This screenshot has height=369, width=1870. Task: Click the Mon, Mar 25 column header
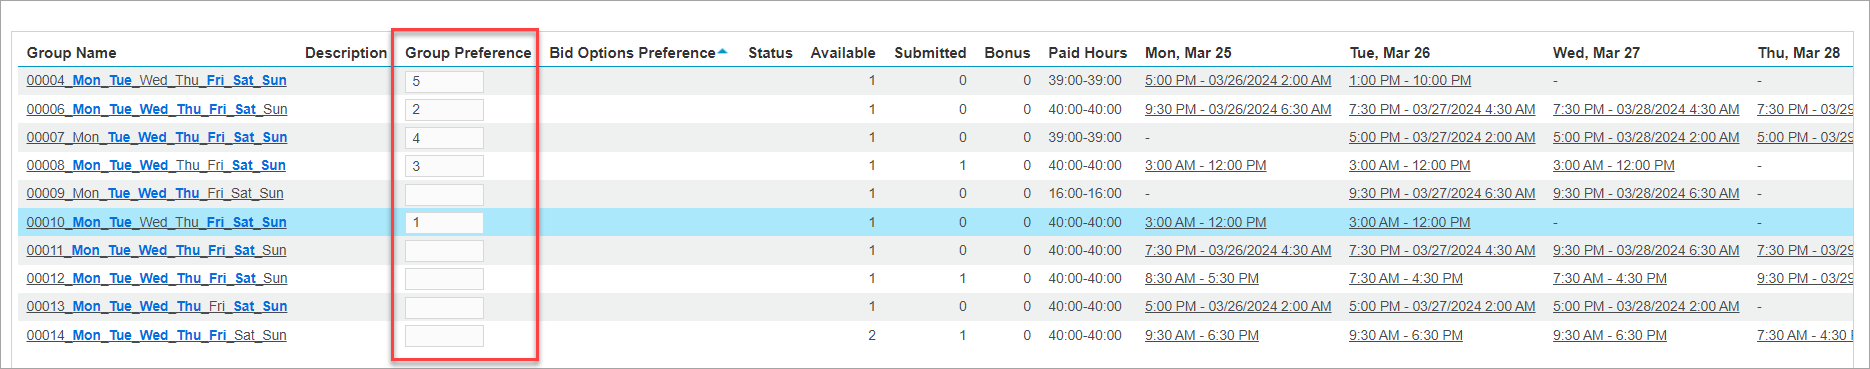[1188, 53]
